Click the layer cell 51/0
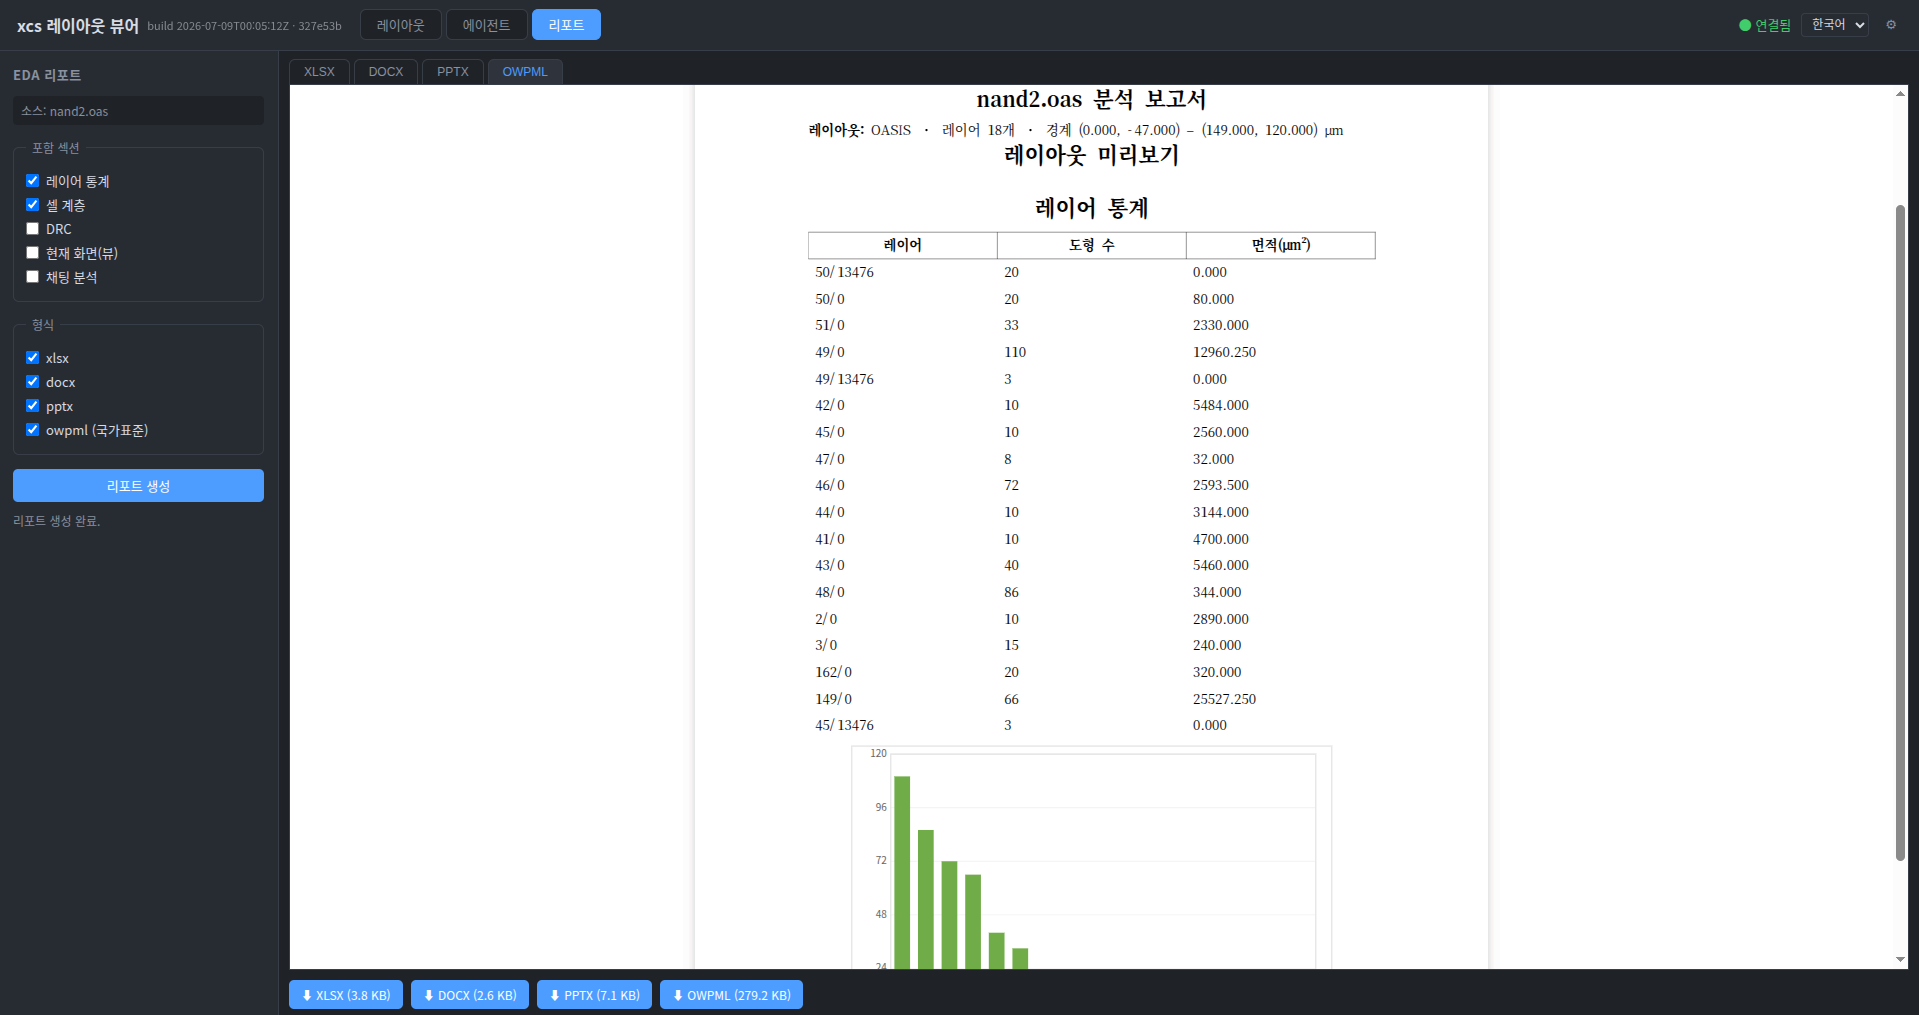 click(829, 325)
